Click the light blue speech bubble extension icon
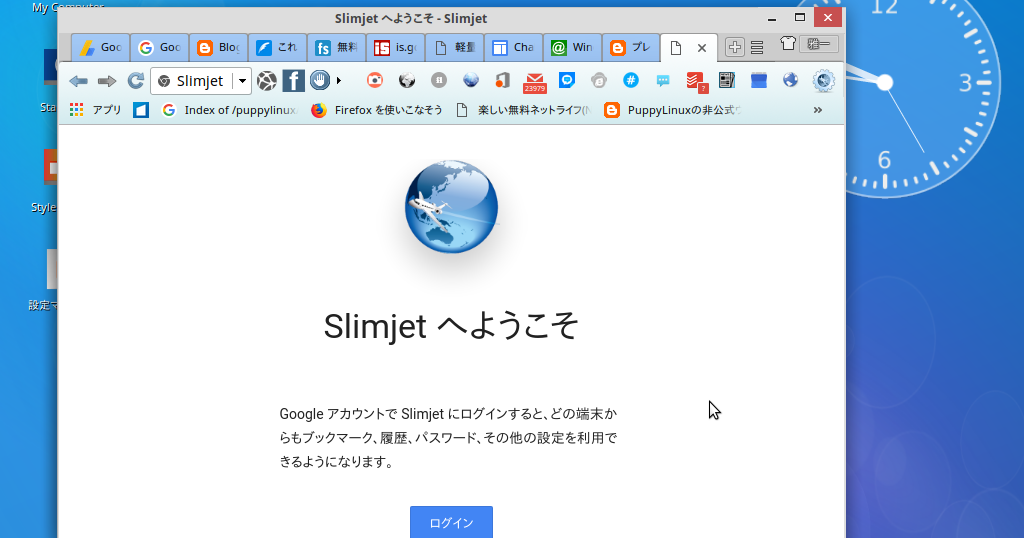This screenshot has width=1024, height=538. coord(663,80)
